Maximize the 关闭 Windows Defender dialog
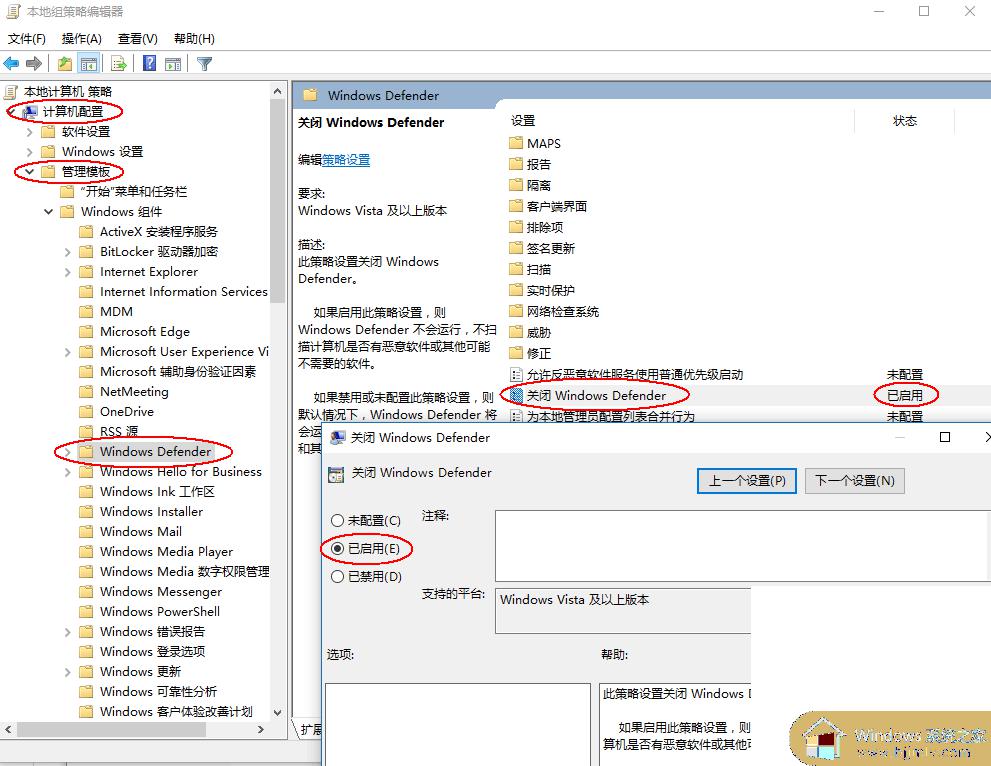Image resolution: width=991 pixels, height=766 pixels. [x=945, y=437]
